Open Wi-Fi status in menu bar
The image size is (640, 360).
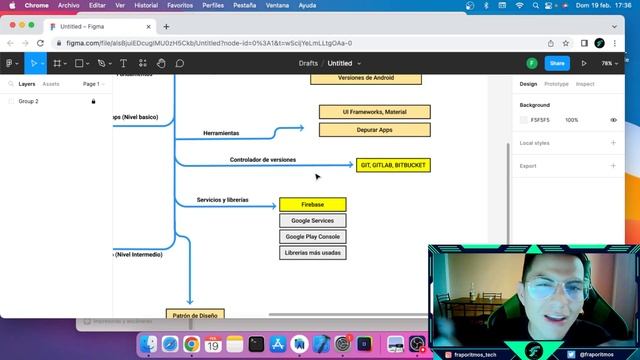pyautogui.click(x=520, y=5)
